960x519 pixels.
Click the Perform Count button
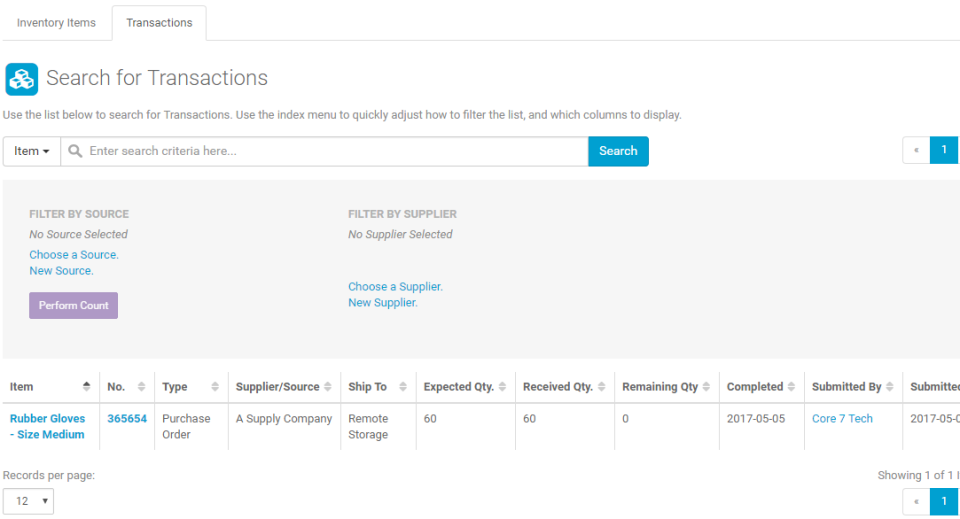point(73,305)
